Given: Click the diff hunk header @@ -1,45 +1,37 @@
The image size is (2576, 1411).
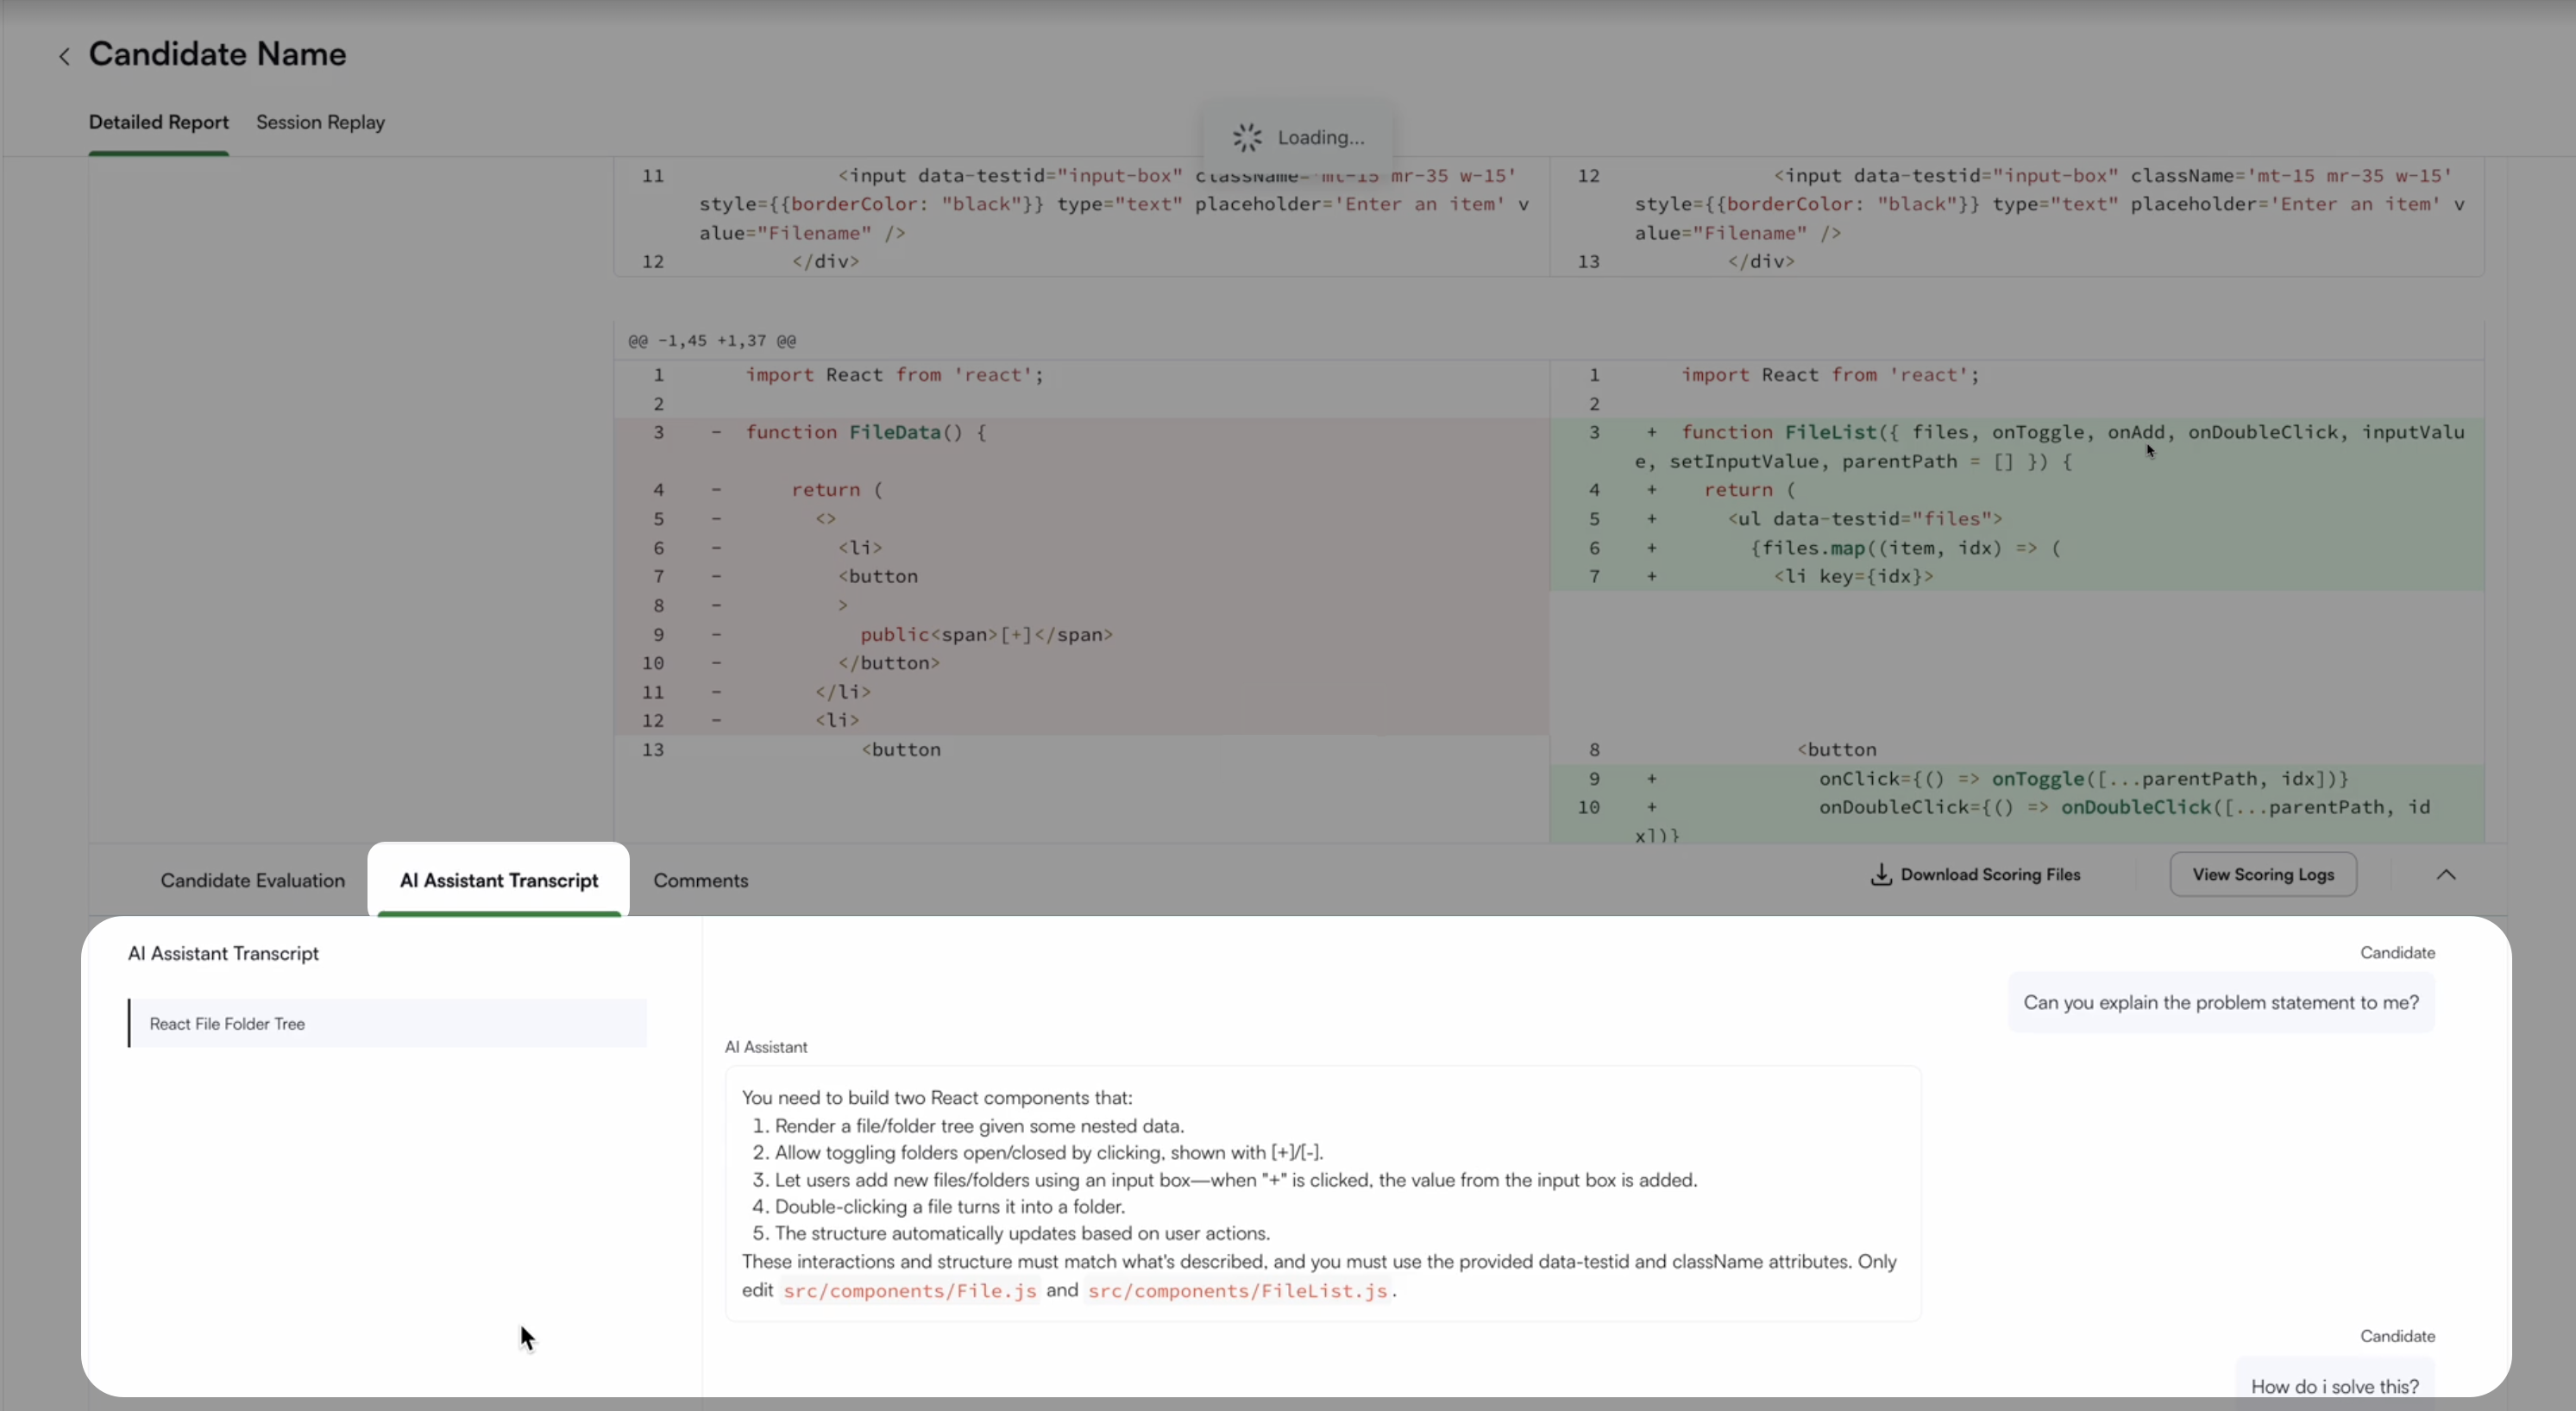Looking at the screenshot, I should click(x=712, y=341).
